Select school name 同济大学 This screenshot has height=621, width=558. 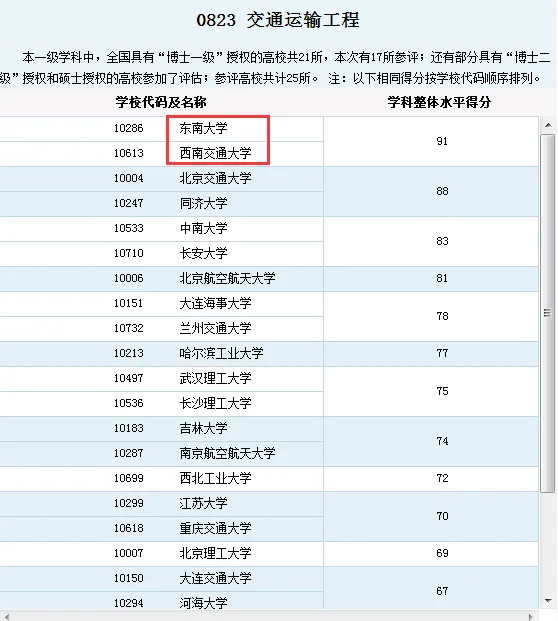[x=204, y=203]
